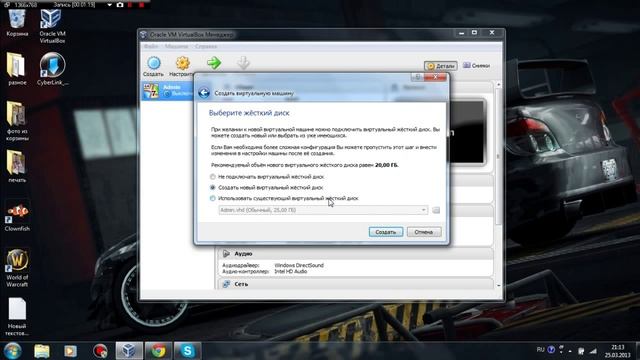Viewport: 640px width, 360px height.
Task: Click the 'Выберите жёсткий диск' heading
Action: pyautogui.click(x=249, y=113)
